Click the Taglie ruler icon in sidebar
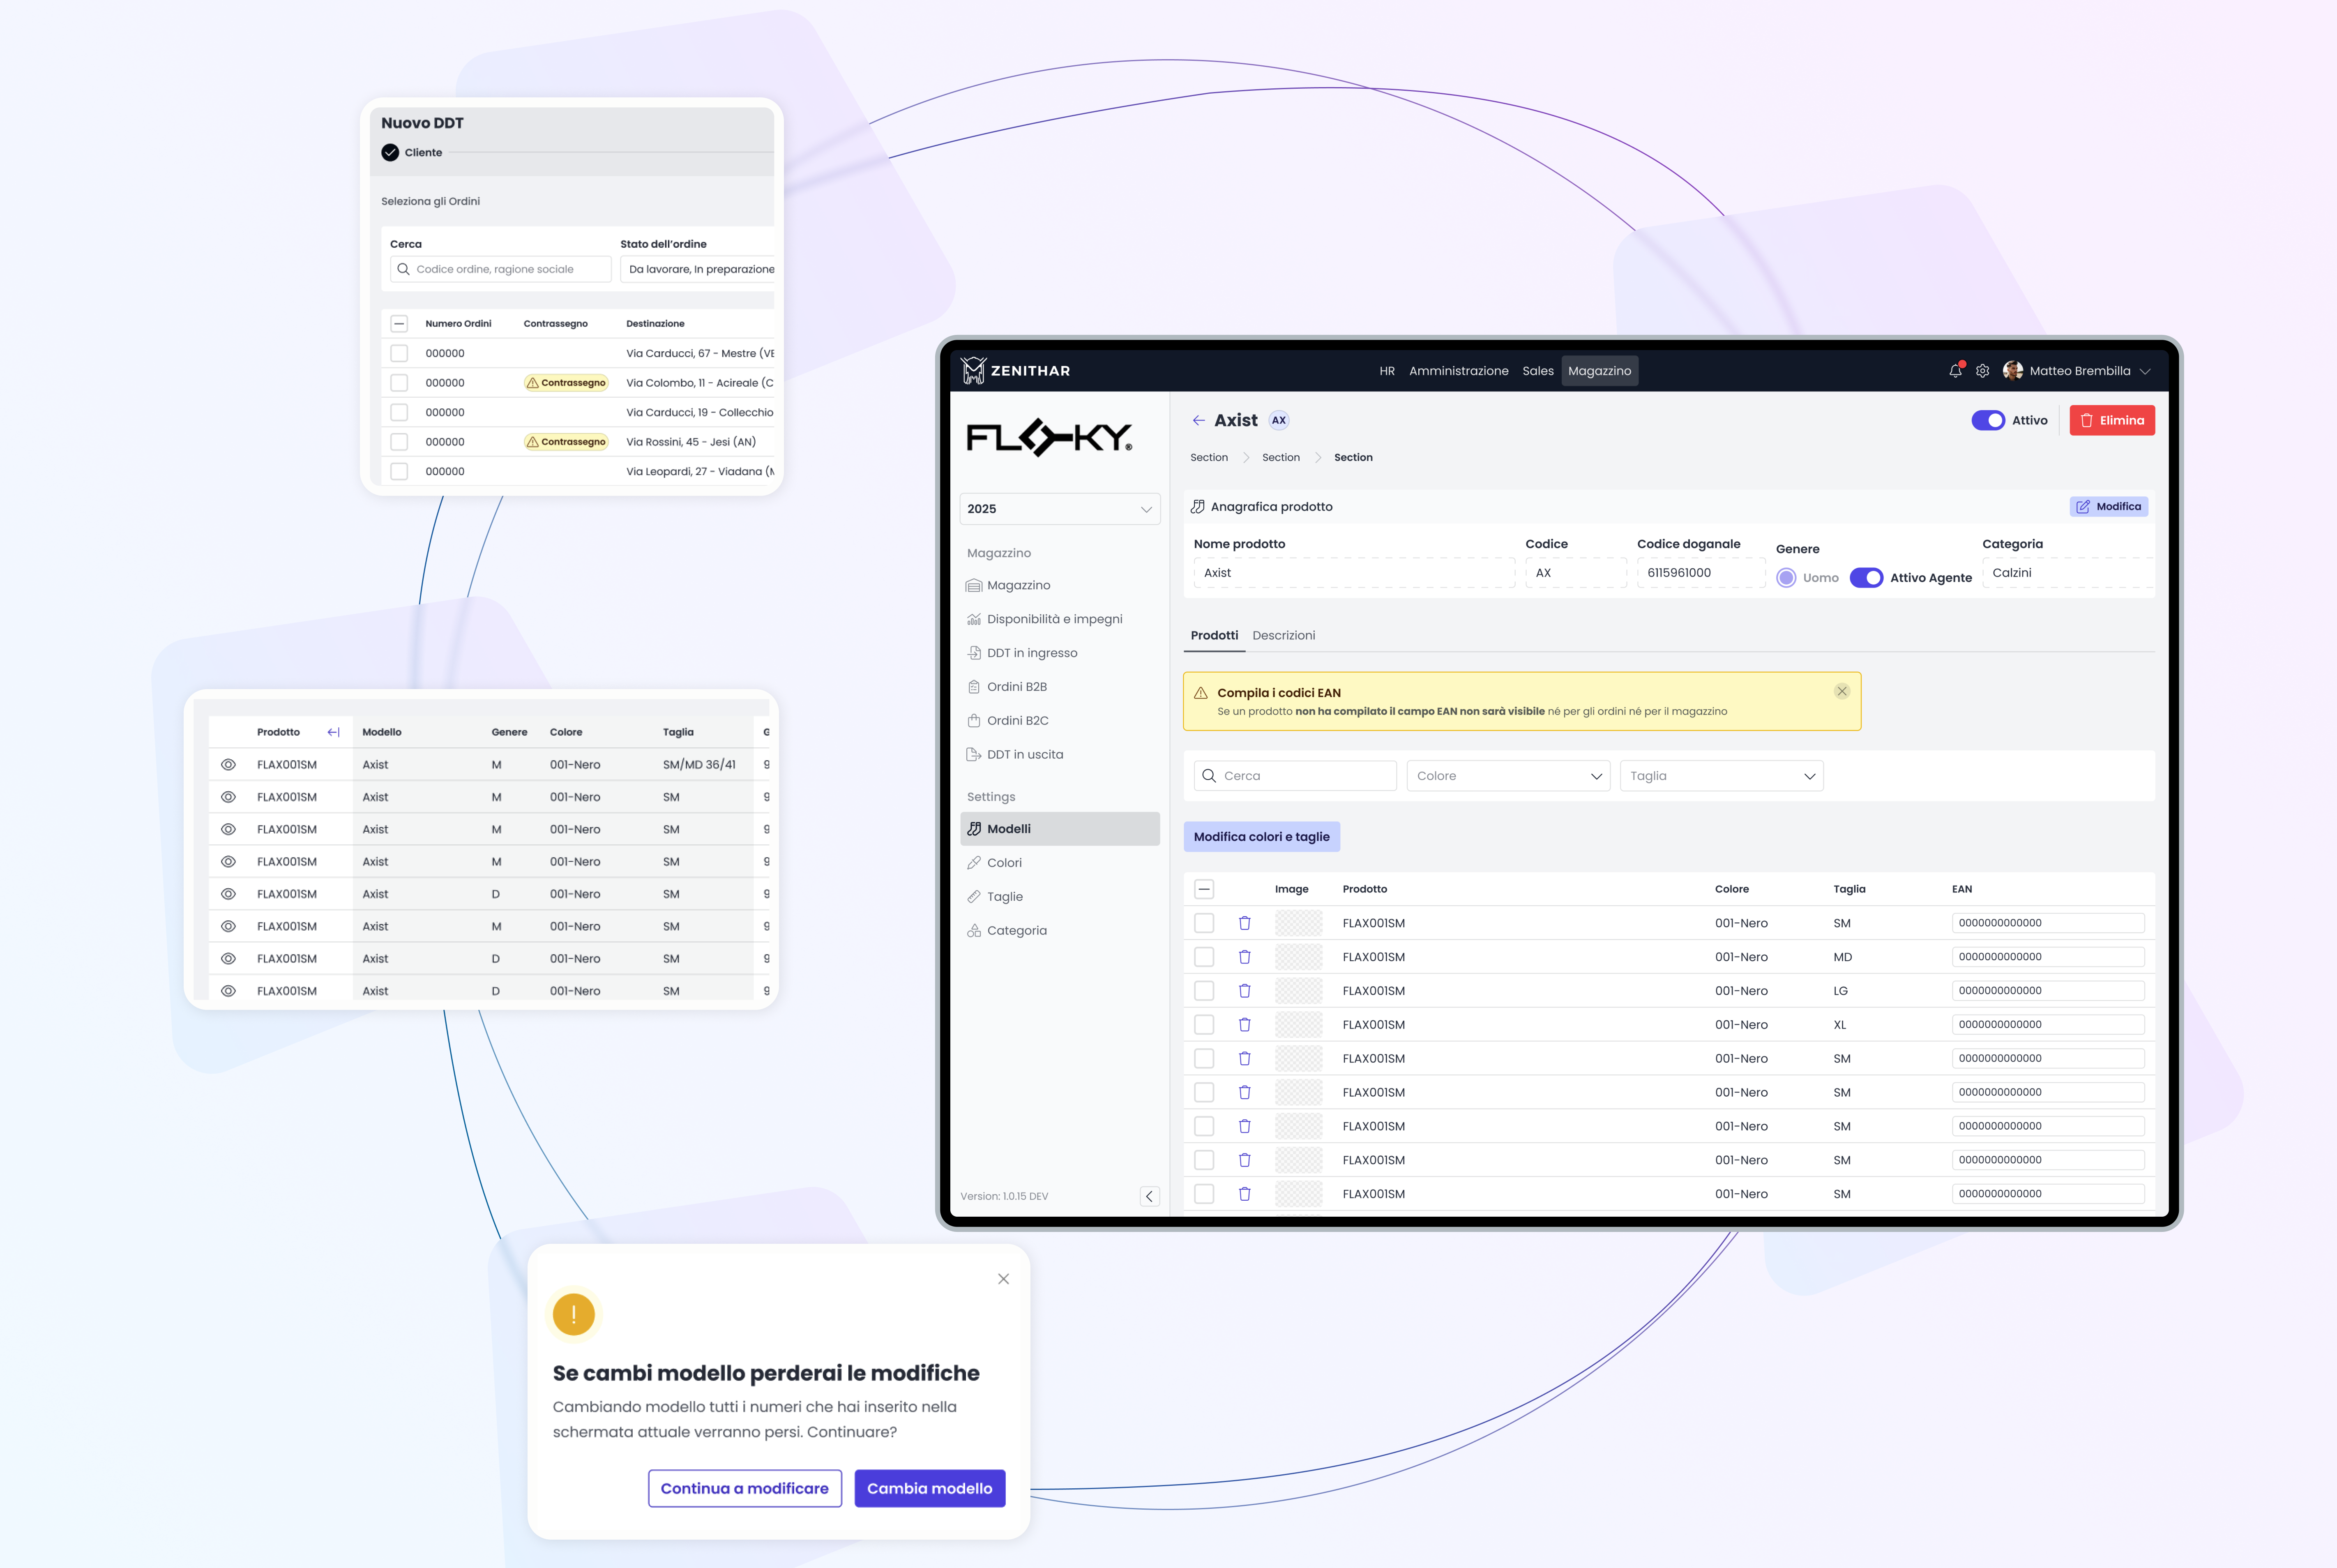The image size is (2337, 1568). pos(974,897)
